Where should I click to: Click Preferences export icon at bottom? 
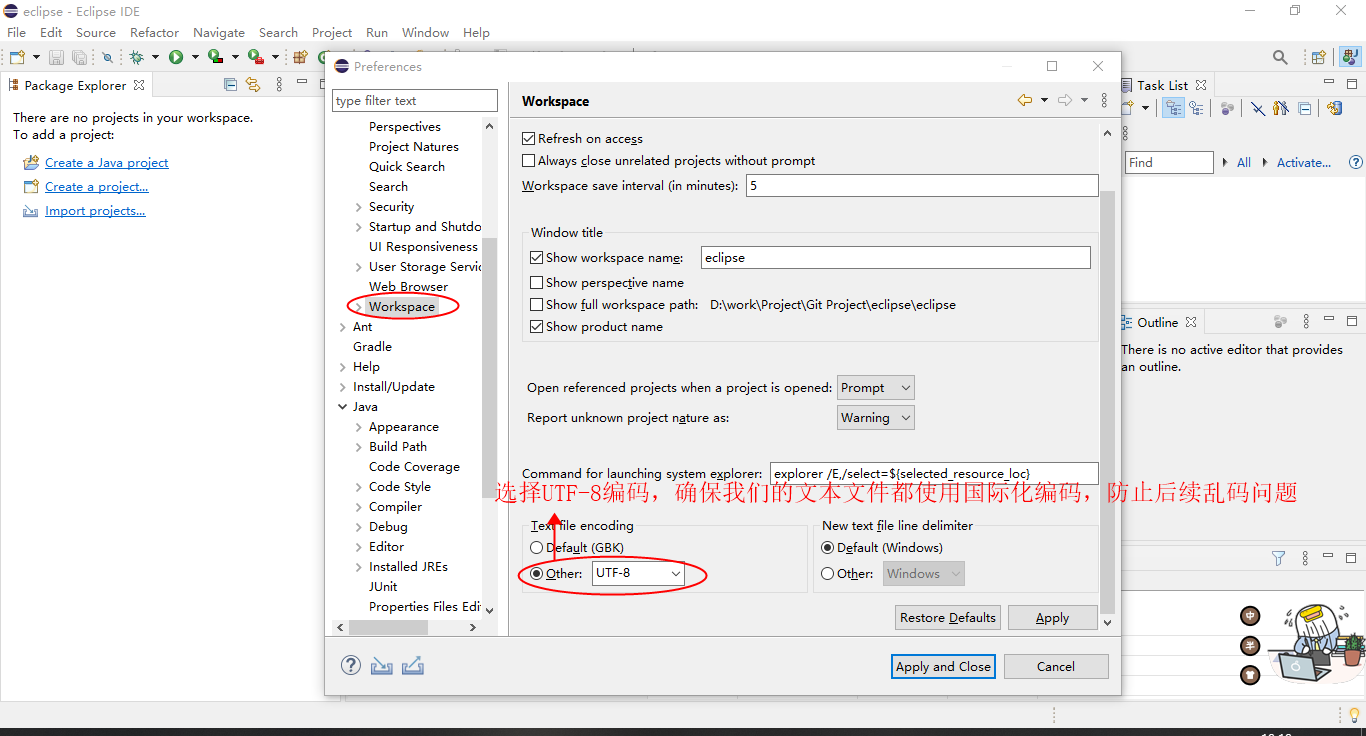[413, 665]
